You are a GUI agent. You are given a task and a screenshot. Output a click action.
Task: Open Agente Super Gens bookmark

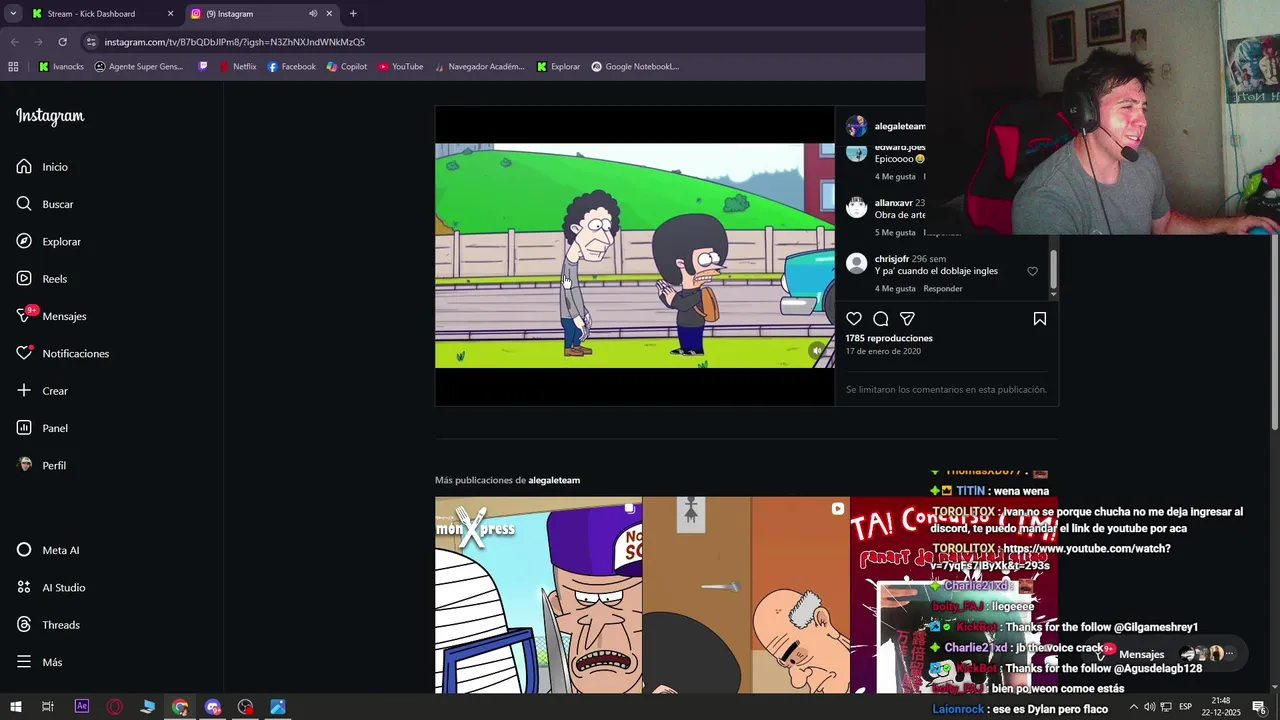coord(139,67)
